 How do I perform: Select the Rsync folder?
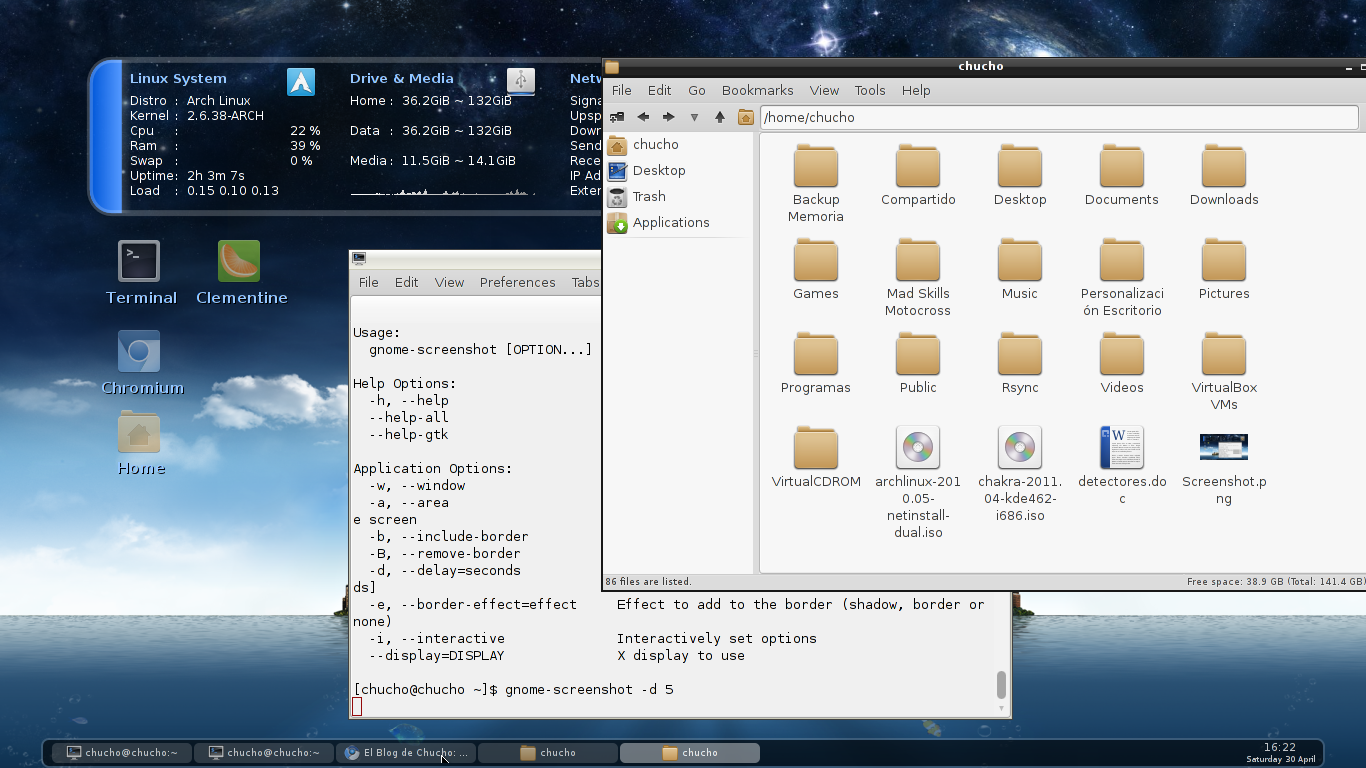tap(1020, 364)
